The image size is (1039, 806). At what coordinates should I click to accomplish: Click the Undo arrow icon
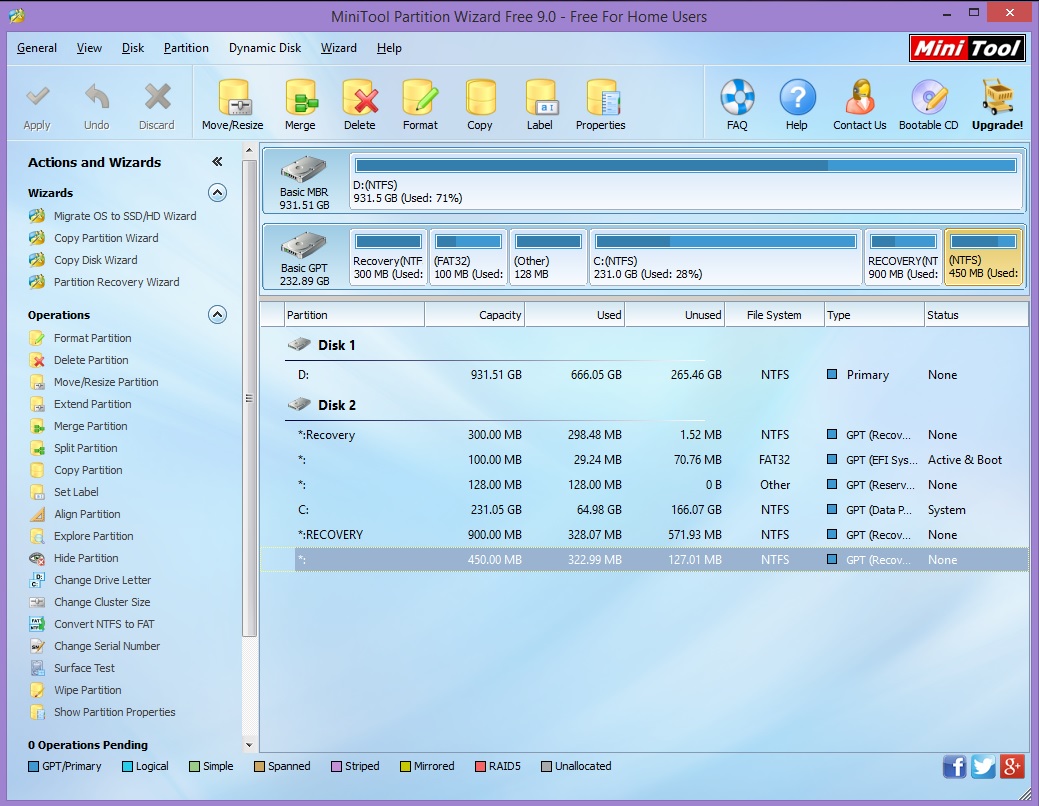(x=97, y=107)
